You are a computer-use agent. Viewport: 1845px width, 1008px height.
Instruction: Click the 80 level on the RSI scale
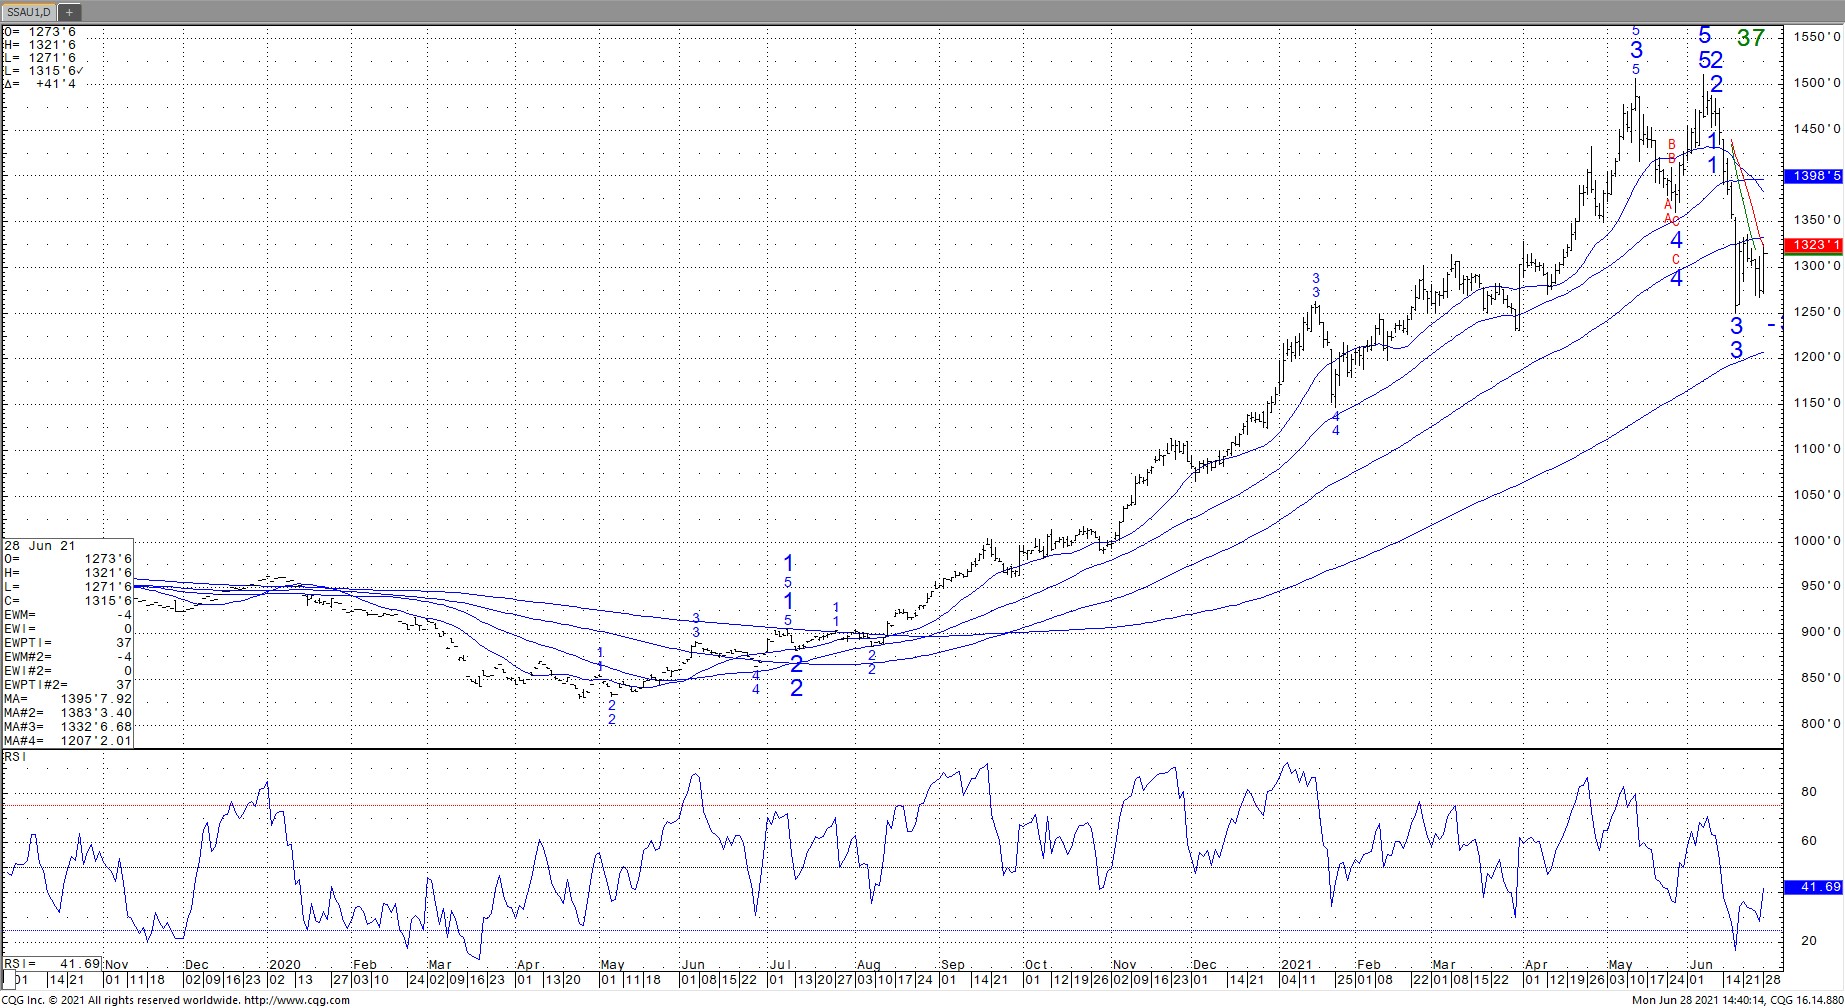tap(1808, 792)
